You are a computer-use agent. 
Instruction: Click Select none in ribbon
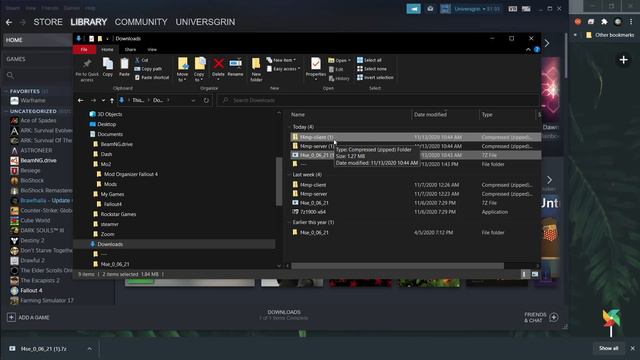coord(371,69)
